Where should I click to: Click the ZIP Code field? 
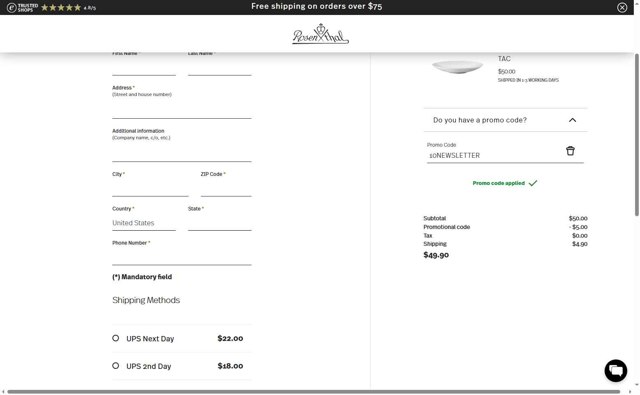click(226, 189)
